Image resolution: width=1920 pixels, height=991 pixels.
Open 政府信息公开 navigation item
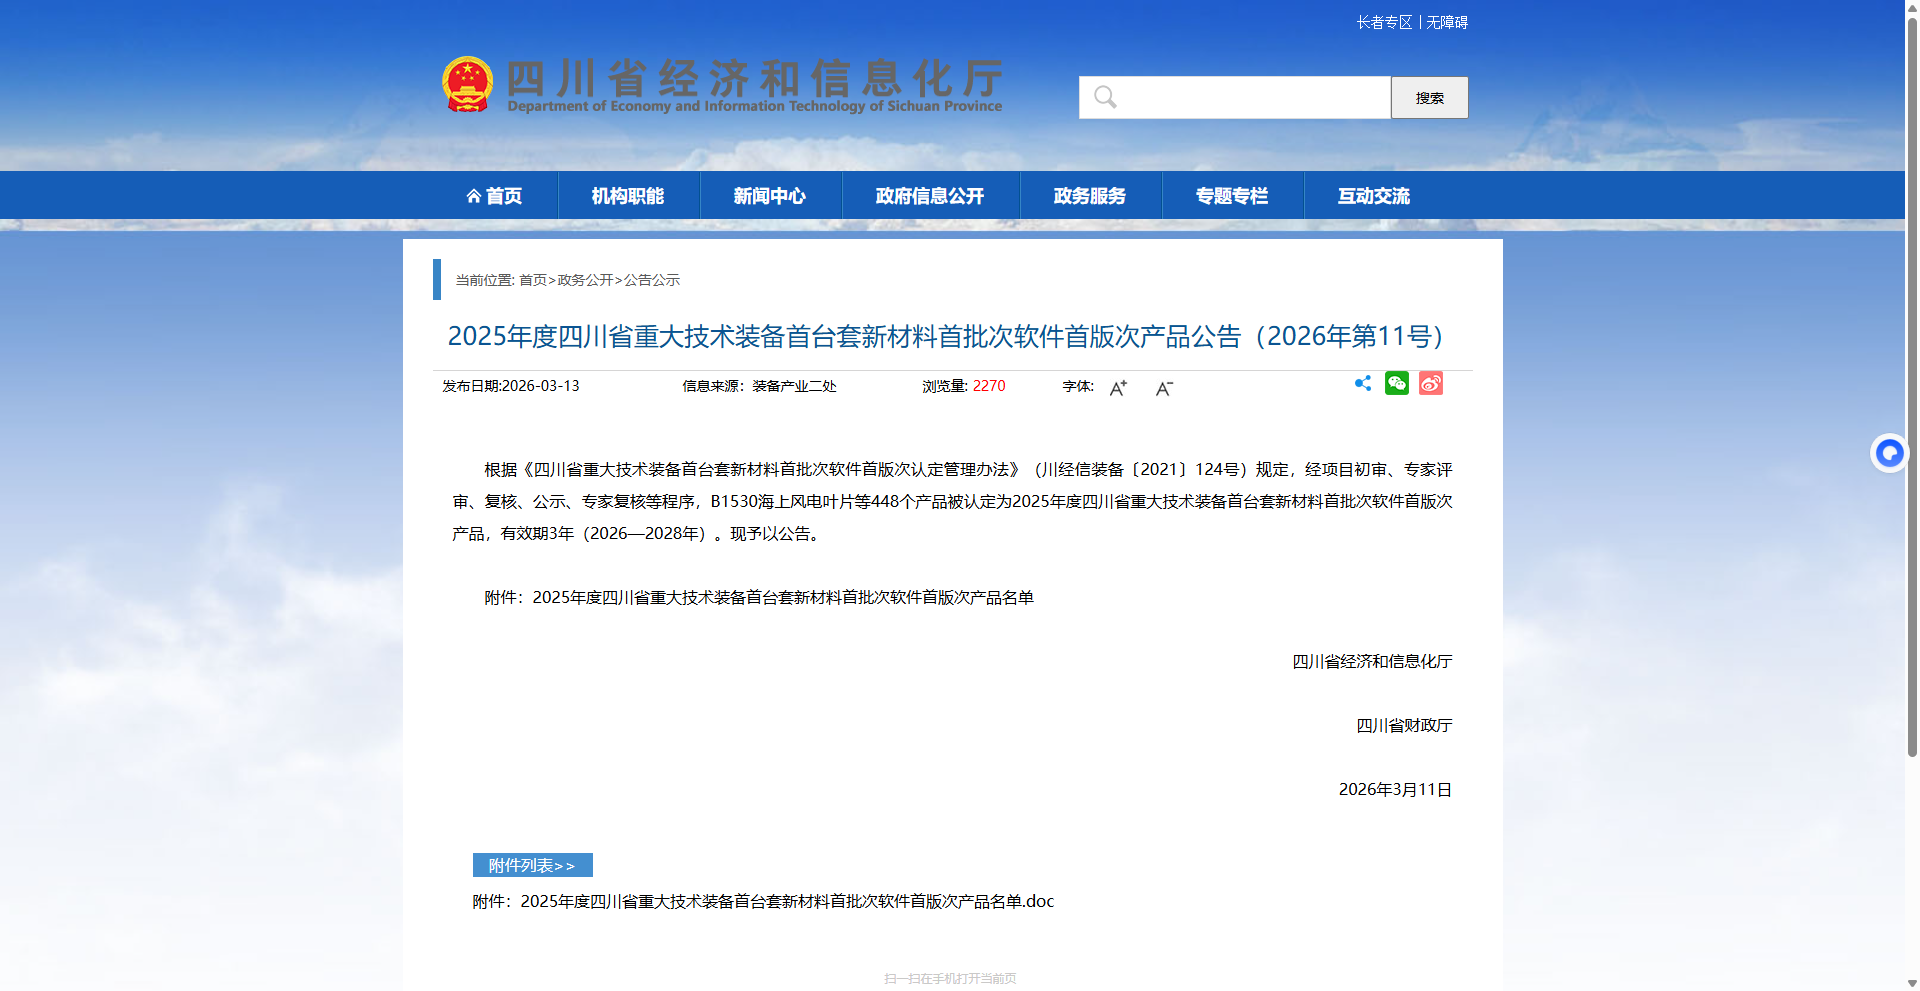click(x=930, y=196)
